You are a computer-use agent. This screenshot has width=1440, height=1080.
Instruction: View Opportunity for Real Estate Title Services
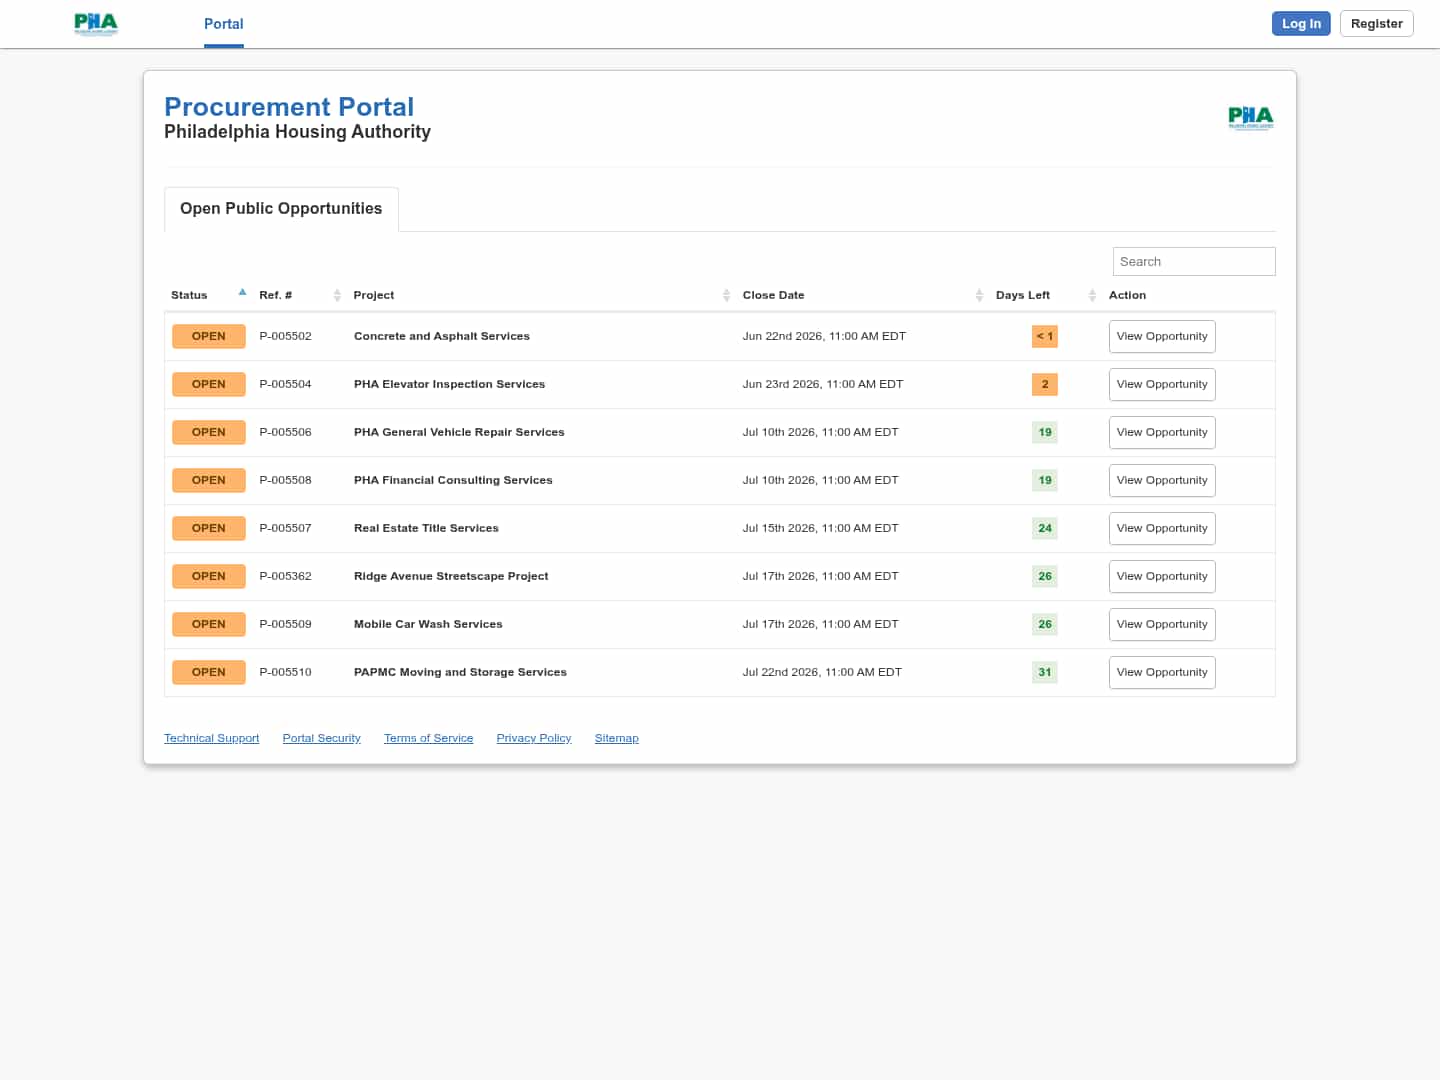click(1162, 529)
